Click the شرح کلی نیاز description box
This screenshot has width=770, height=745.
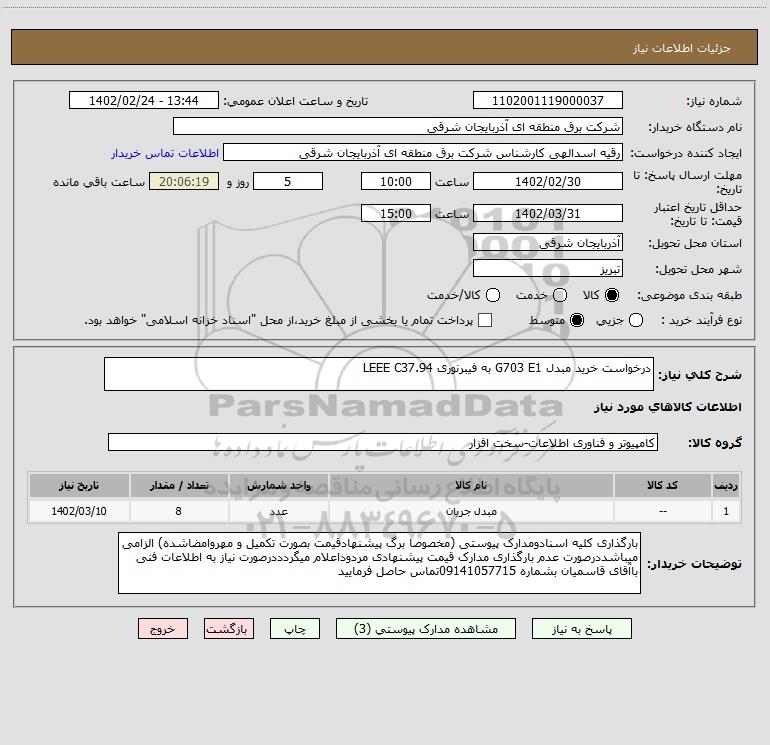pyautogui.click(x=379, y=374)
